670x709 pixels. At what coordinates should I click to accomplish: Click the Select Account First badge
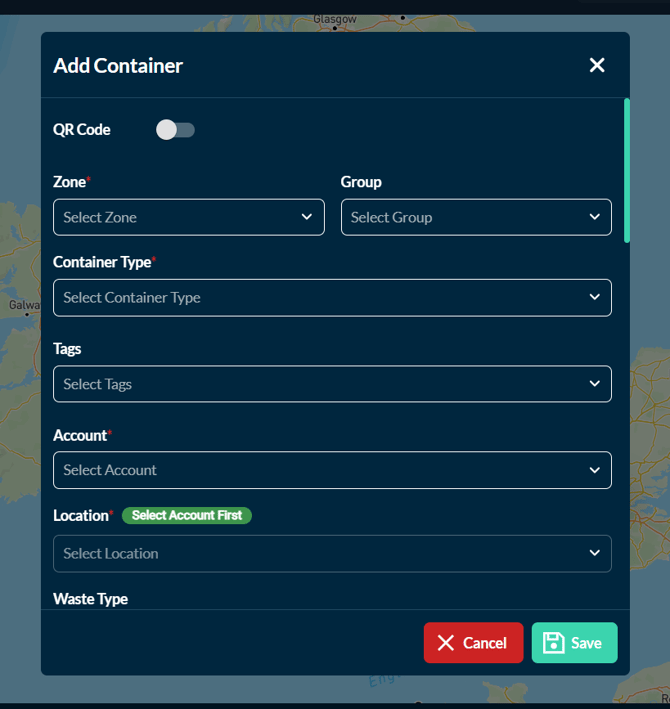click(187, 515)
